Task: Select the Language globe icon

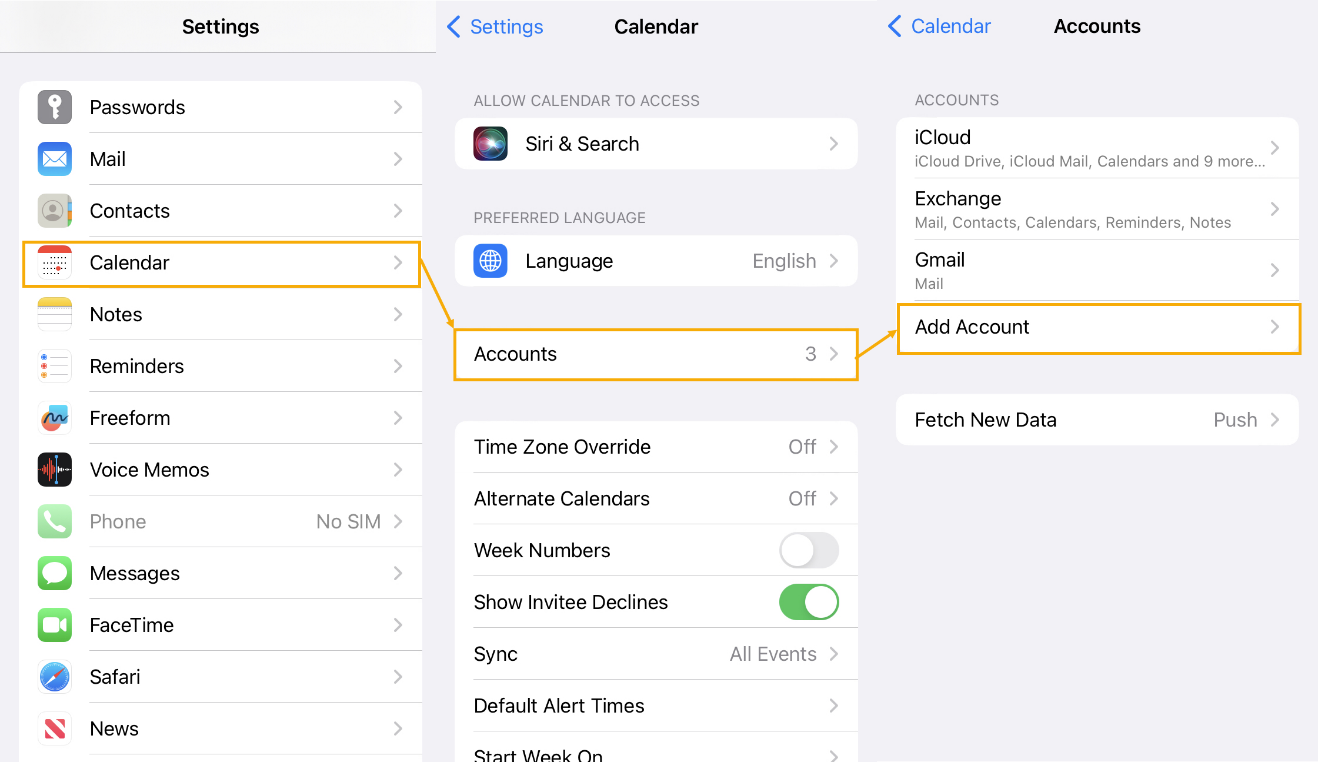Action: pos(491,261)
